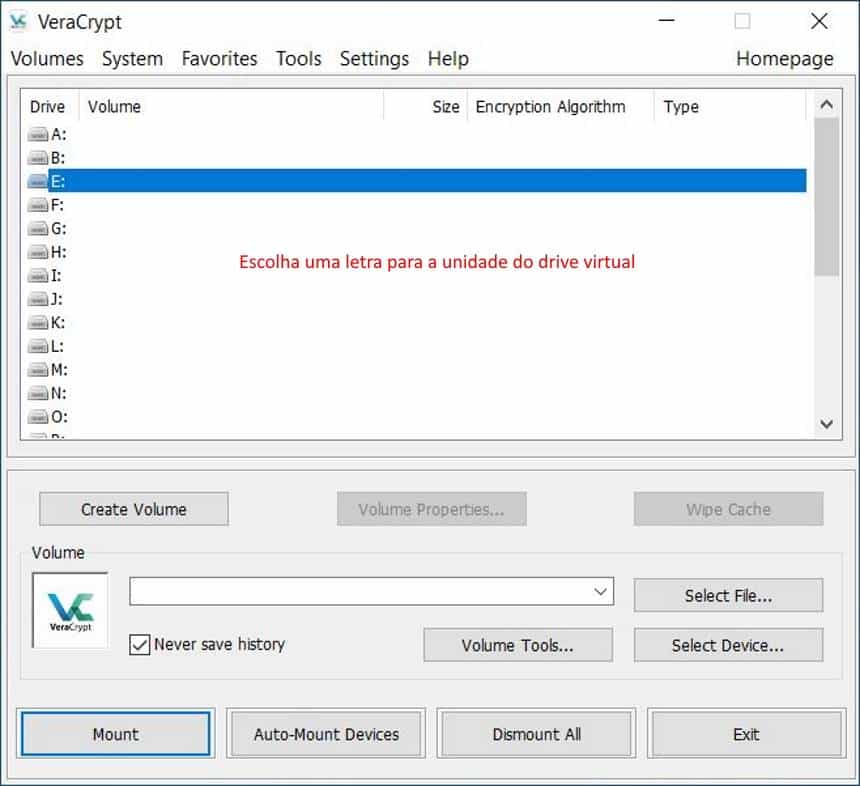
Task: Select drive letter text O:
Action: tap(59, 417)
